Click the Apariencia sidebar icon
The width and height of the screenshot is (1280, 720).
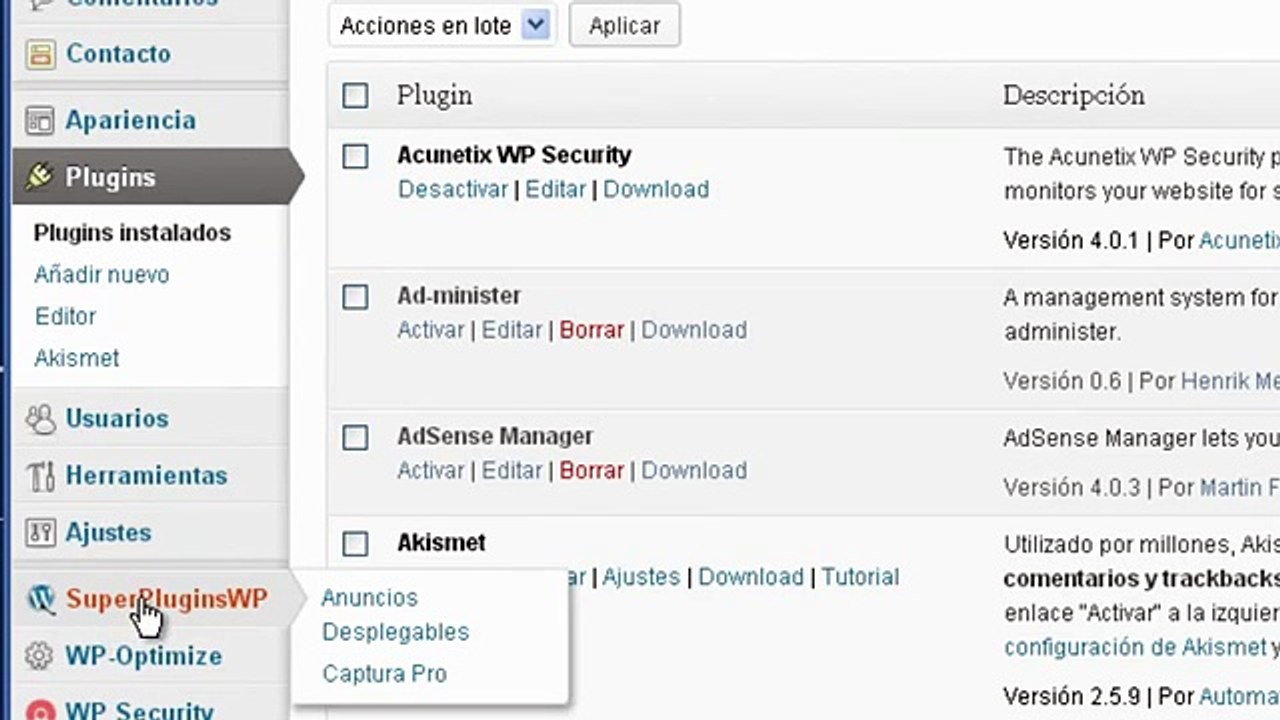(x=40, y=121)
